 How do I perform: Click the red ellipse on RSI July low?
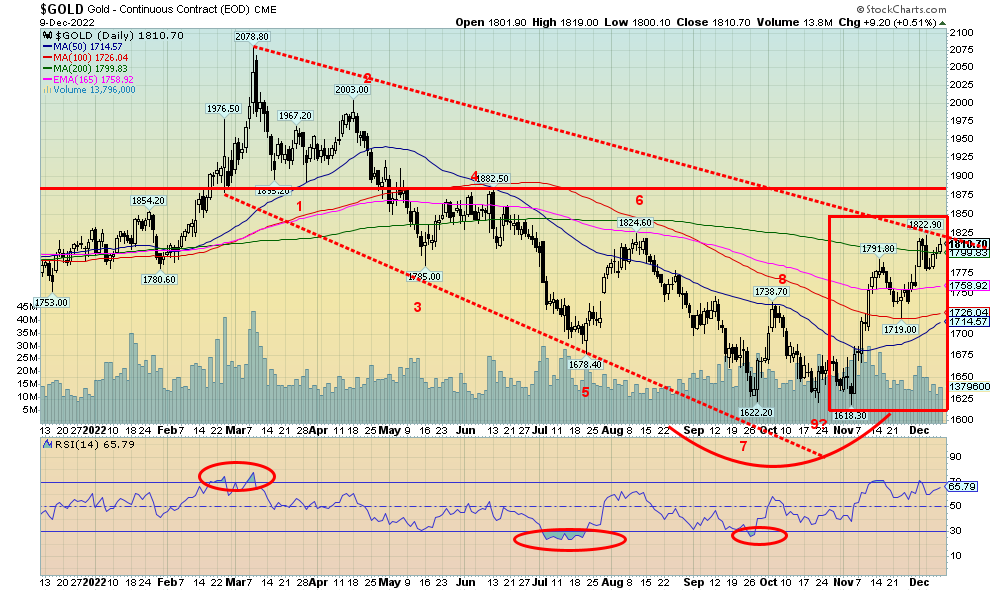click(569, 539)
